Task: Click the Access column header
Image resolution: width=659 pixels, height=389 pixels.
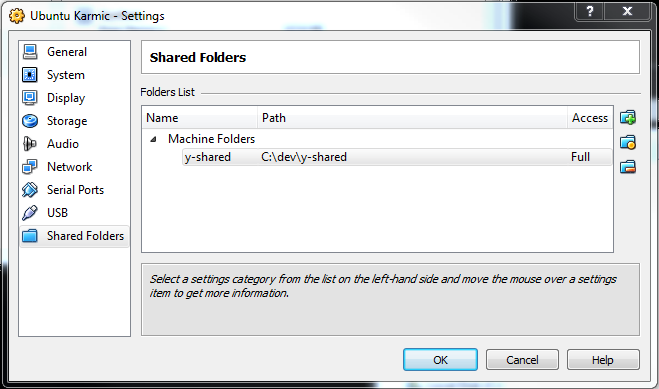Action: pyautogui.click(x=590, y=118)
